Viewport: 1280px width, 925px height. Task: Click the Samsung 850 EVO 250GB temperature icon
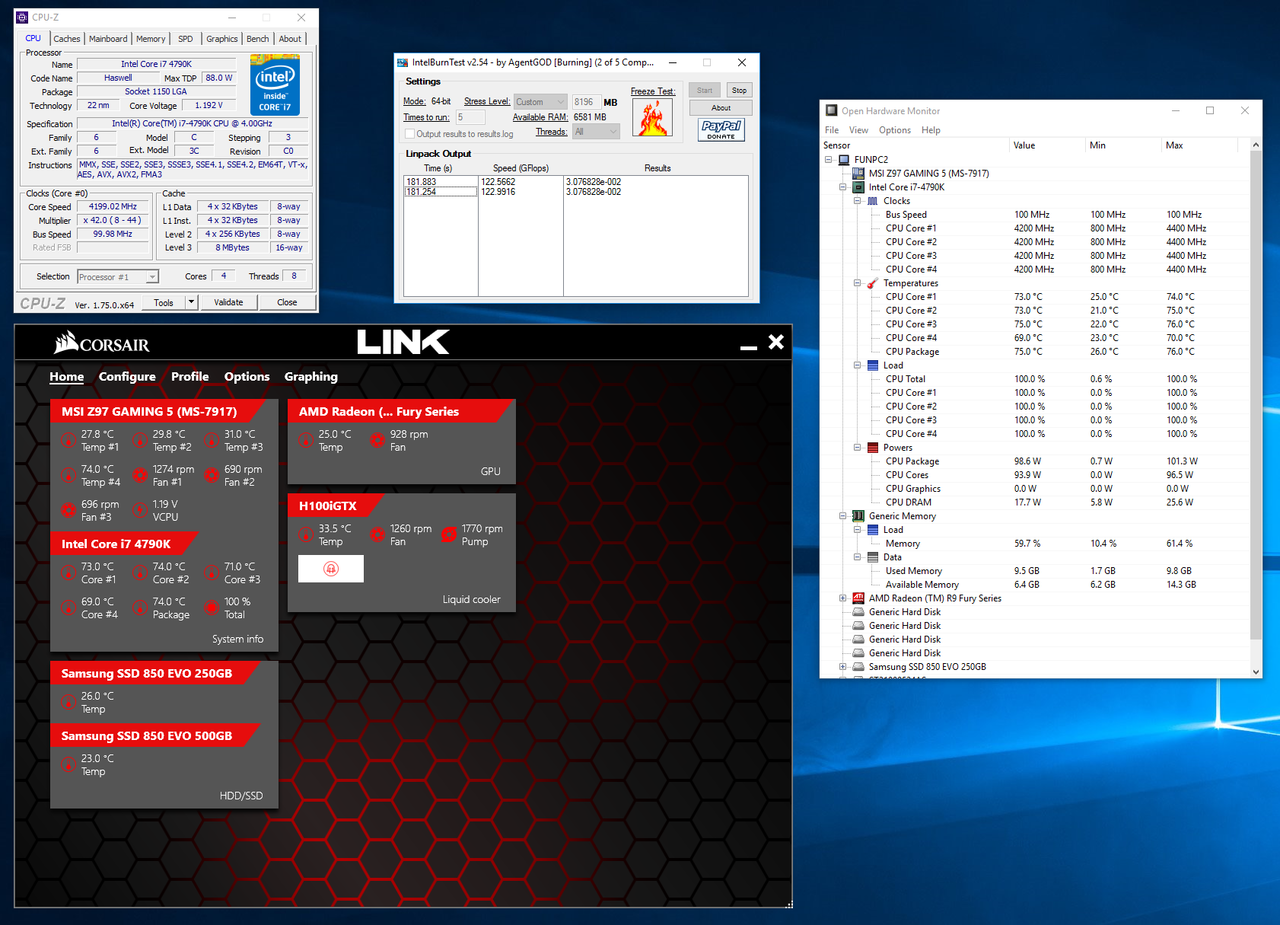coord(68,702)
